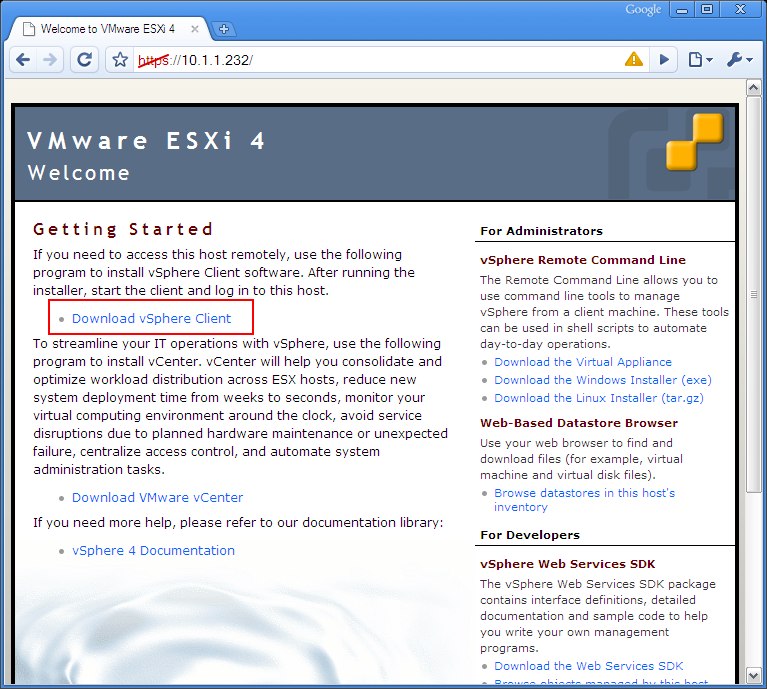This screenshot has width=767, height=689.
Task: Close the browser window
Action: click(741, 9)
